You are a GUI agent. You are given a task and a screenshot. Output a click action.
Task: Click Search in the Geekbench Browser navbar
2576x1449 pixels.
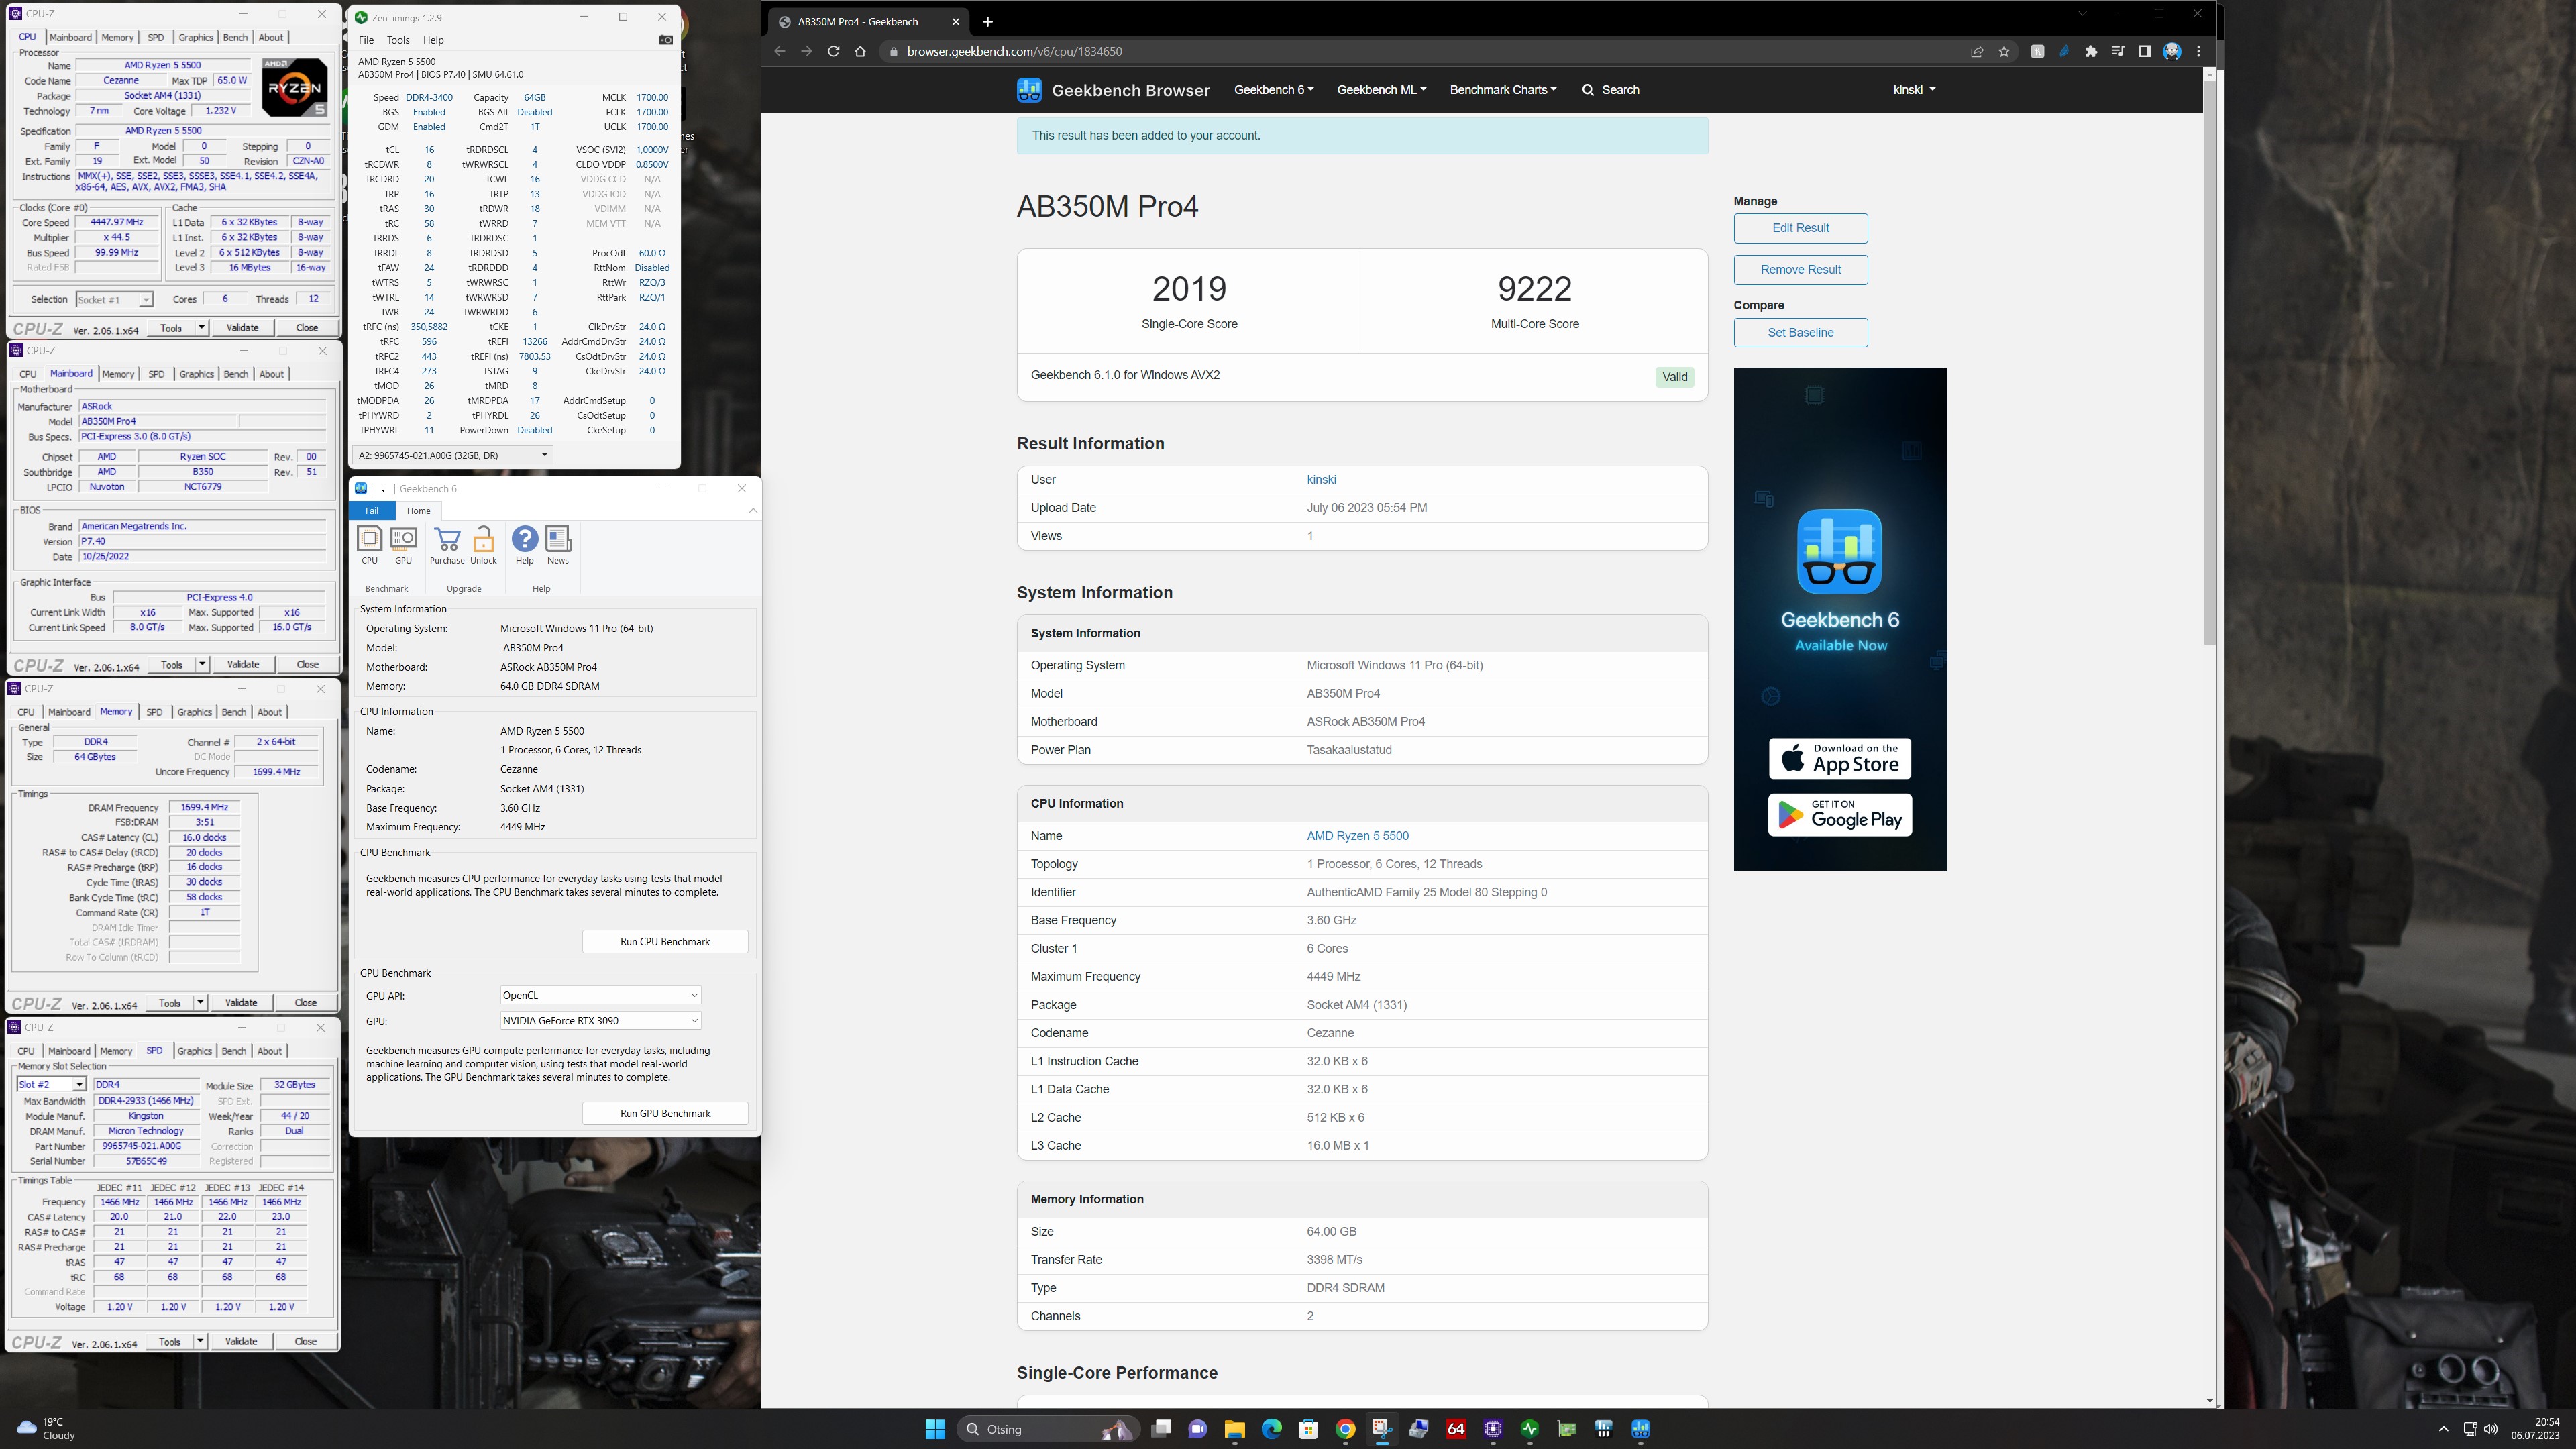pyautogui.click(x=1610, y=90)
